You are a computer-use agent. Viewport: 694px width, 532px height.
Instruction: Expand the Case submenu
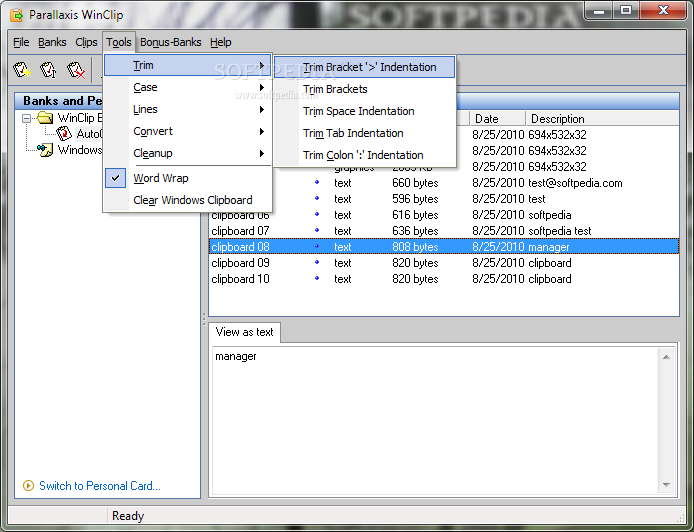pos(188,87)
